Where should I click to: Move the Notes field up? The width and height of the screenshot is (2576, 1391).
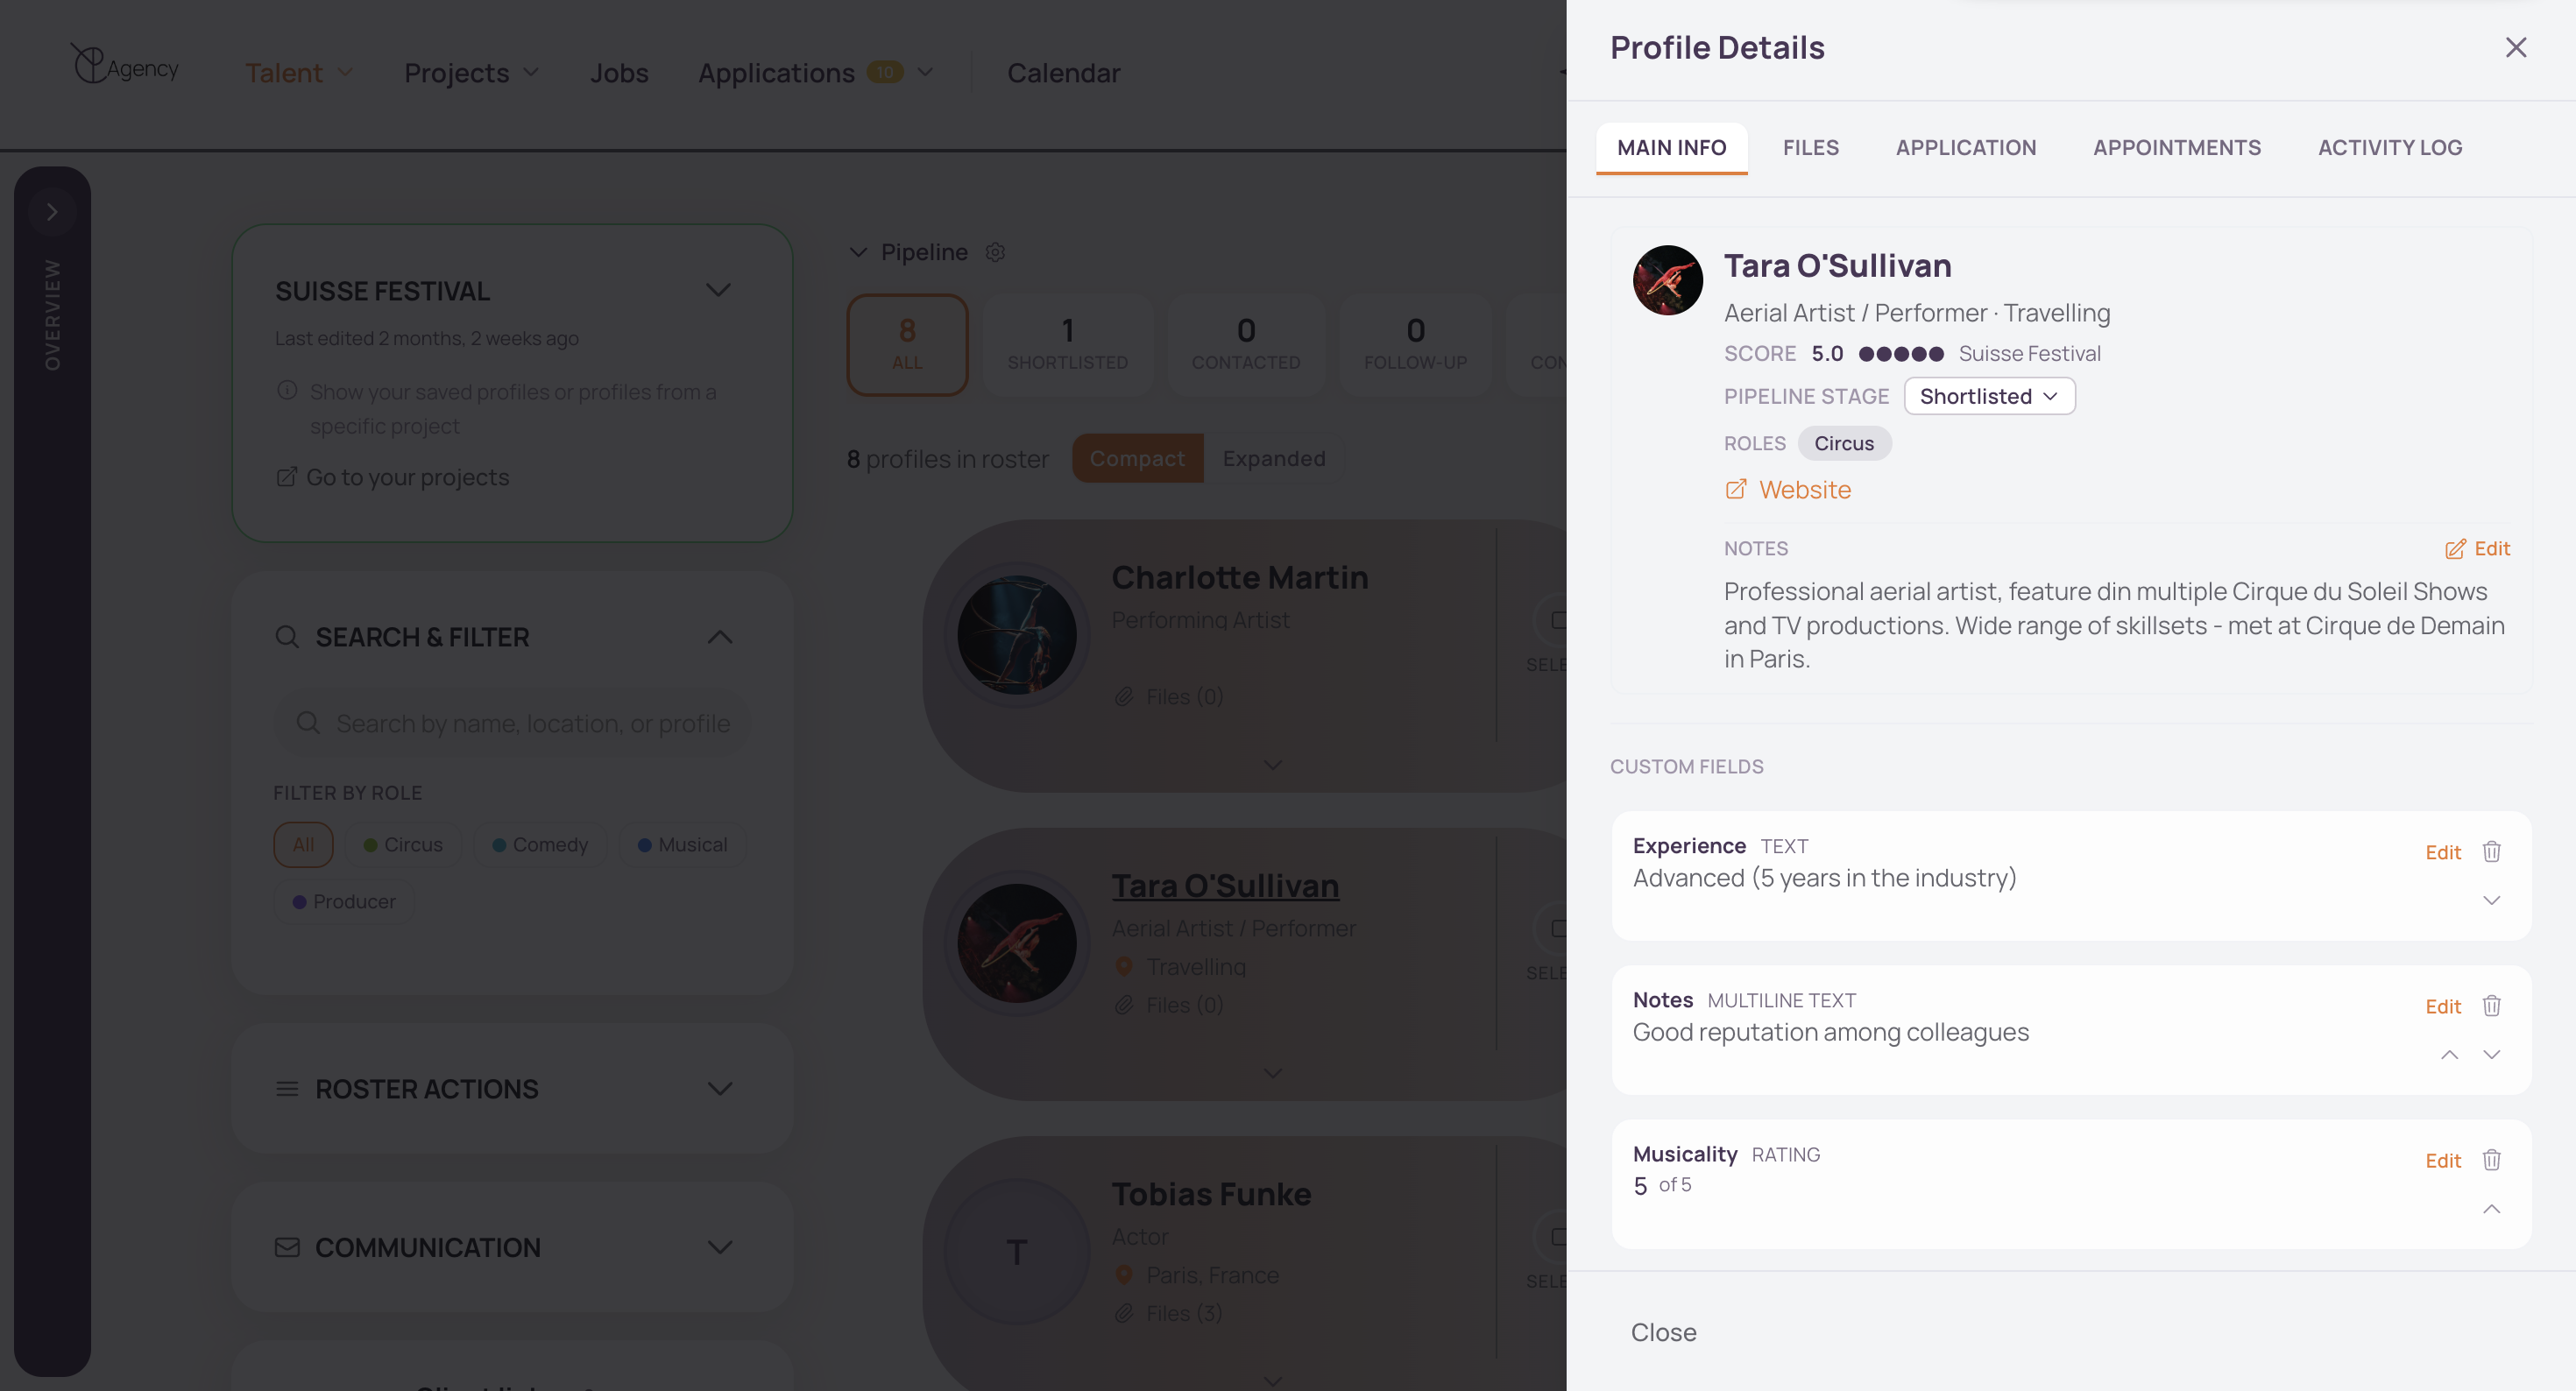pyautogui.click(x=2449, y=1055)
